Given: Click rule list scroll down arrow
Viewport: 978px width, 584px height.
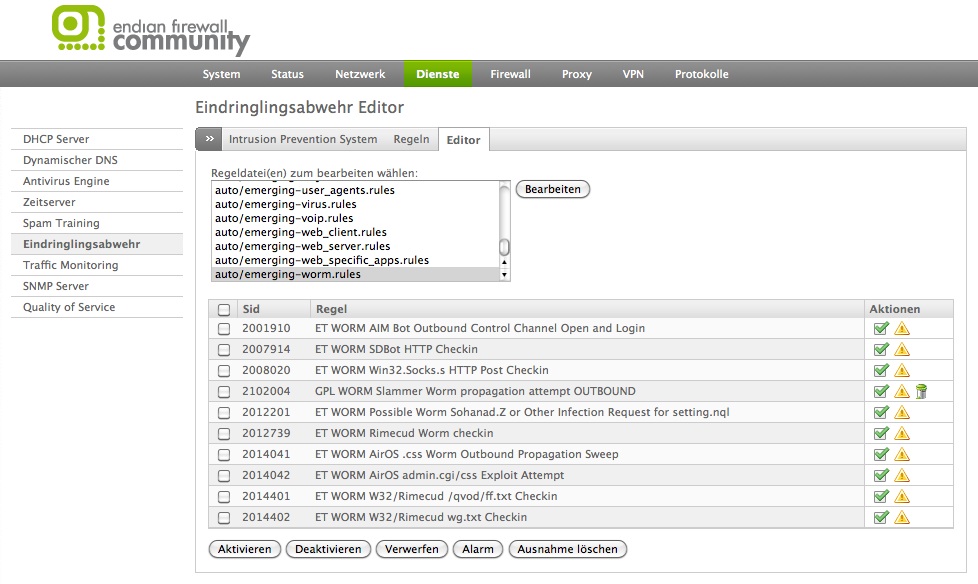Looking at the screenshot, I should (x=504, y=274).
